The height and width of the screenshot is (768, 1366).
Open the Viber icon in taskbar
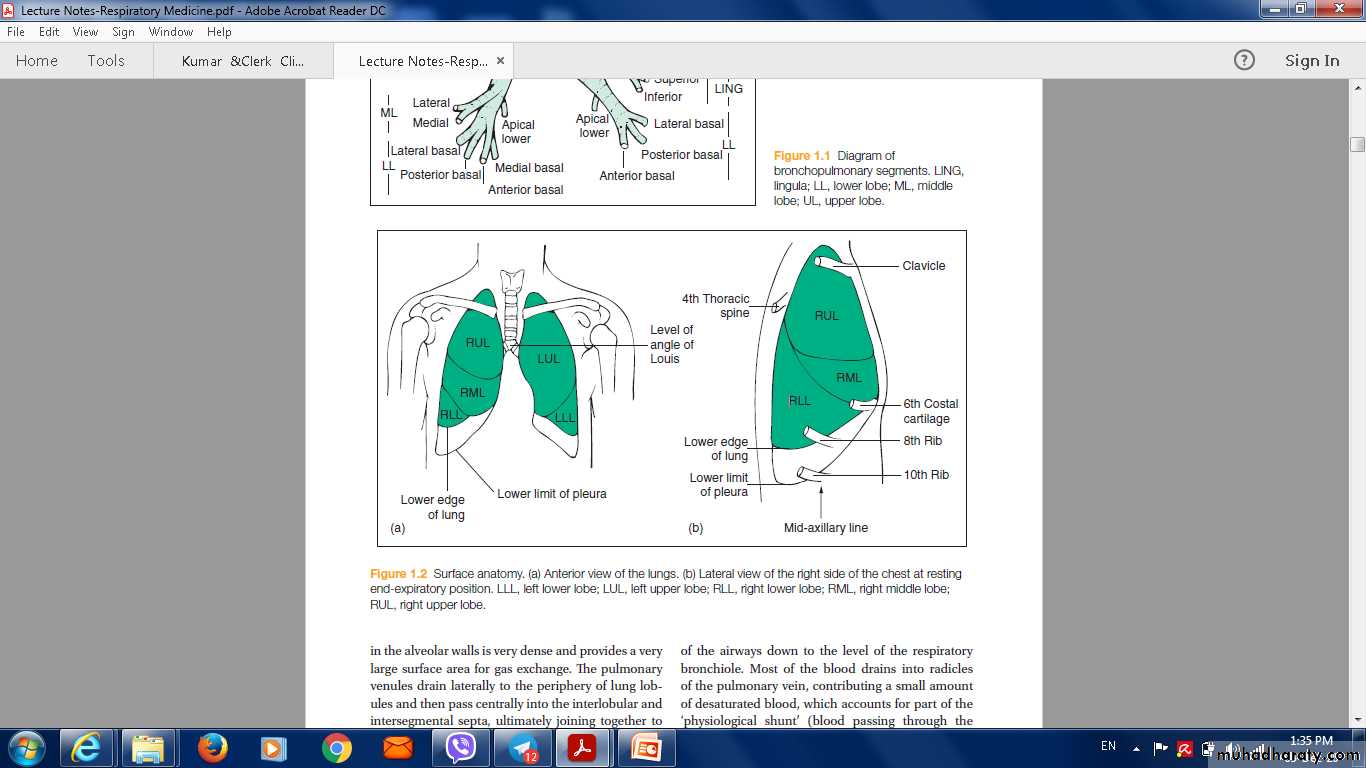point(461,748)
